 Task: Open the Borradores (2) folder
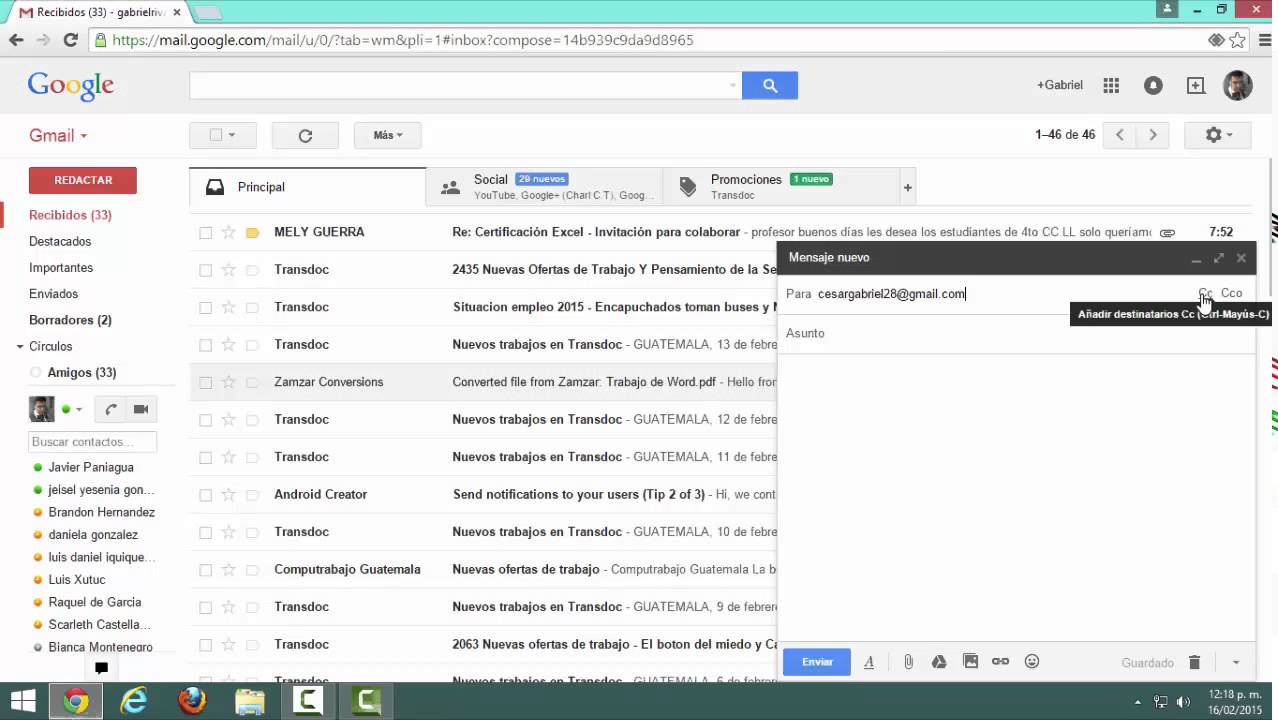[70, 320]
